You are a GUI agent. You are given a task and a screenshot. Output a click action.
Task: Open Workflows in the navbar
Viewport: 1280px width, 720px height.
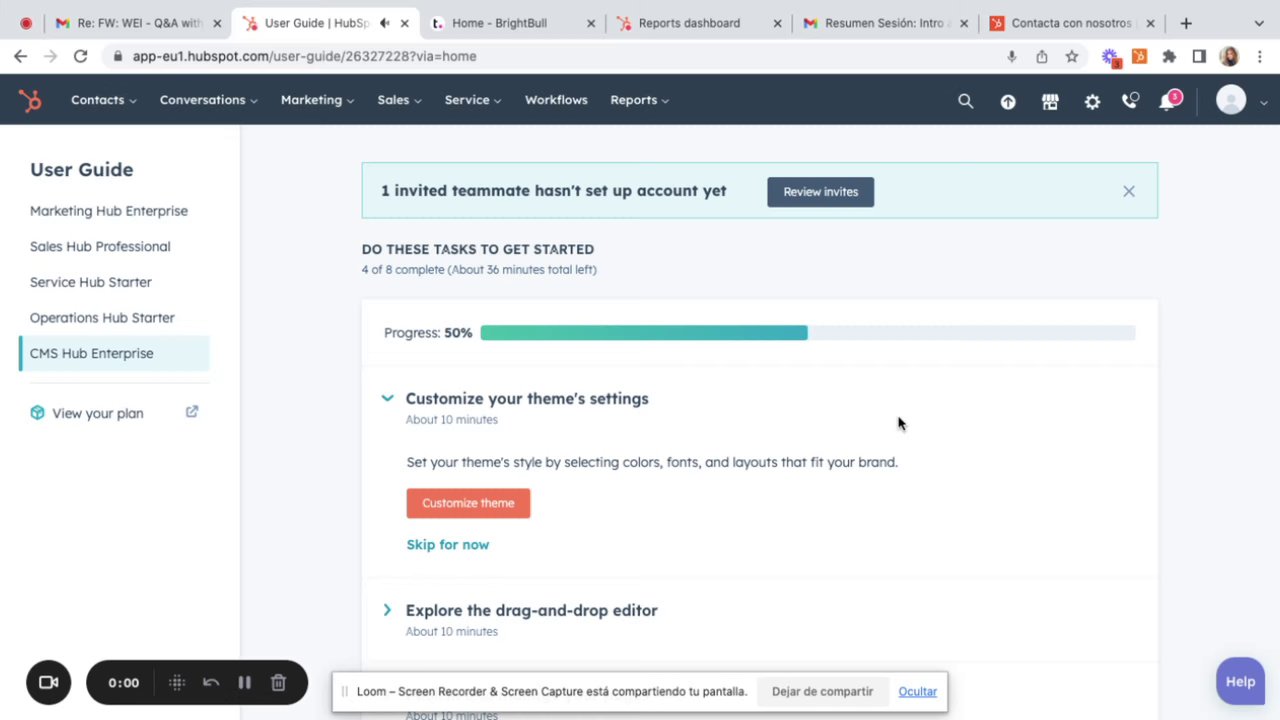(556, 100)
